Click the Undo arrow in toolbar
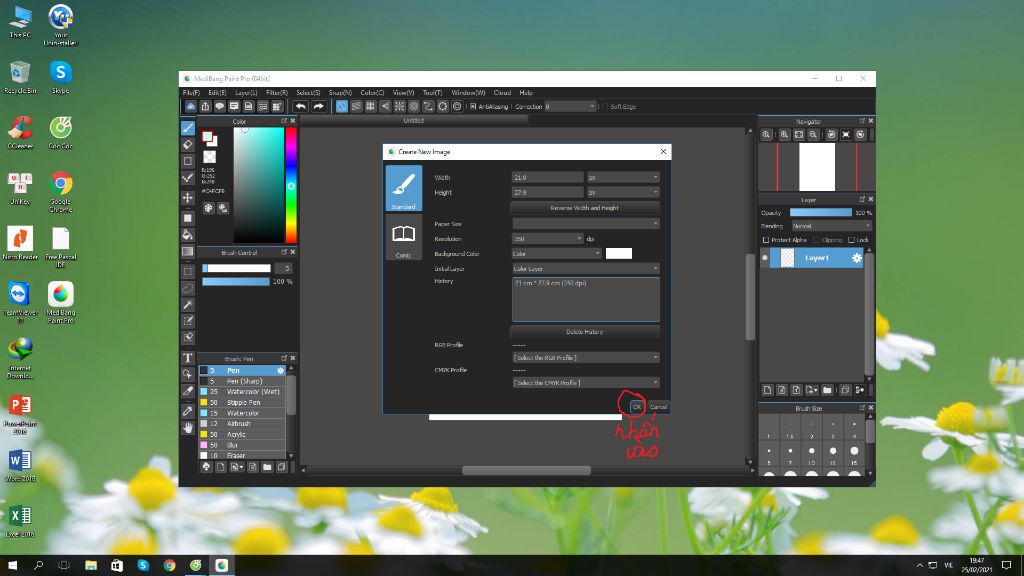 click(300, 106)
